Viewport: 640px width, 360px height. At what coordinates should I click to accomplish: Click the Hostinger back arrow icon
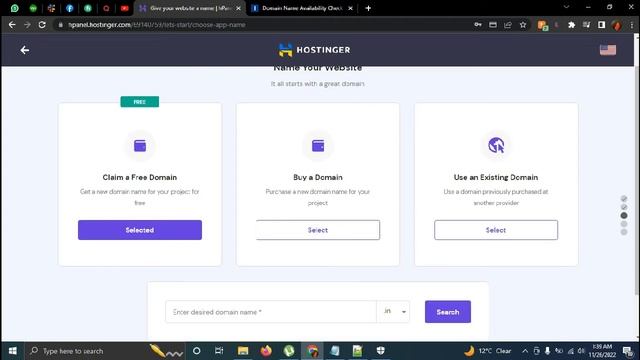pyautogui.click(x=24, y=50)
